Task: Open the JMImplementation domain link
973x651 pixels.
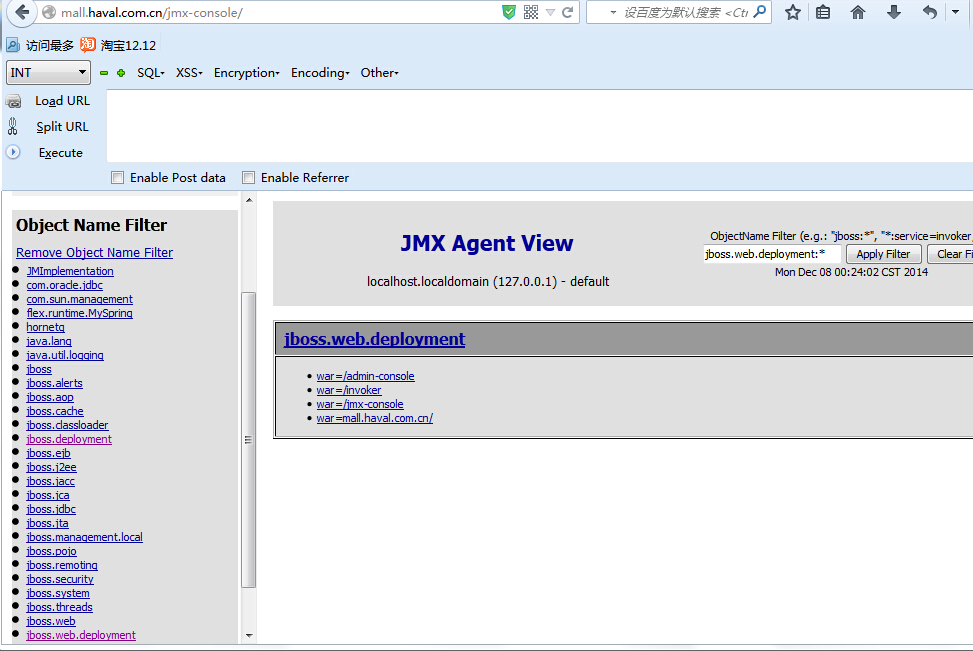Action: (x=70, y=271)
